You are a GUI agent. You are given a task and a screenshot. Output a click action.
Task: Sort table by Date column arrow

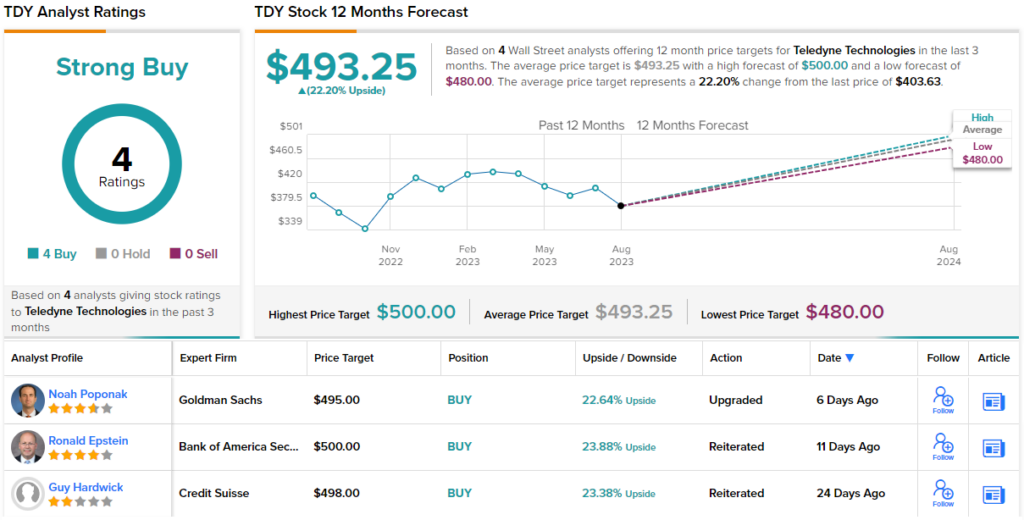coord(850,358)
